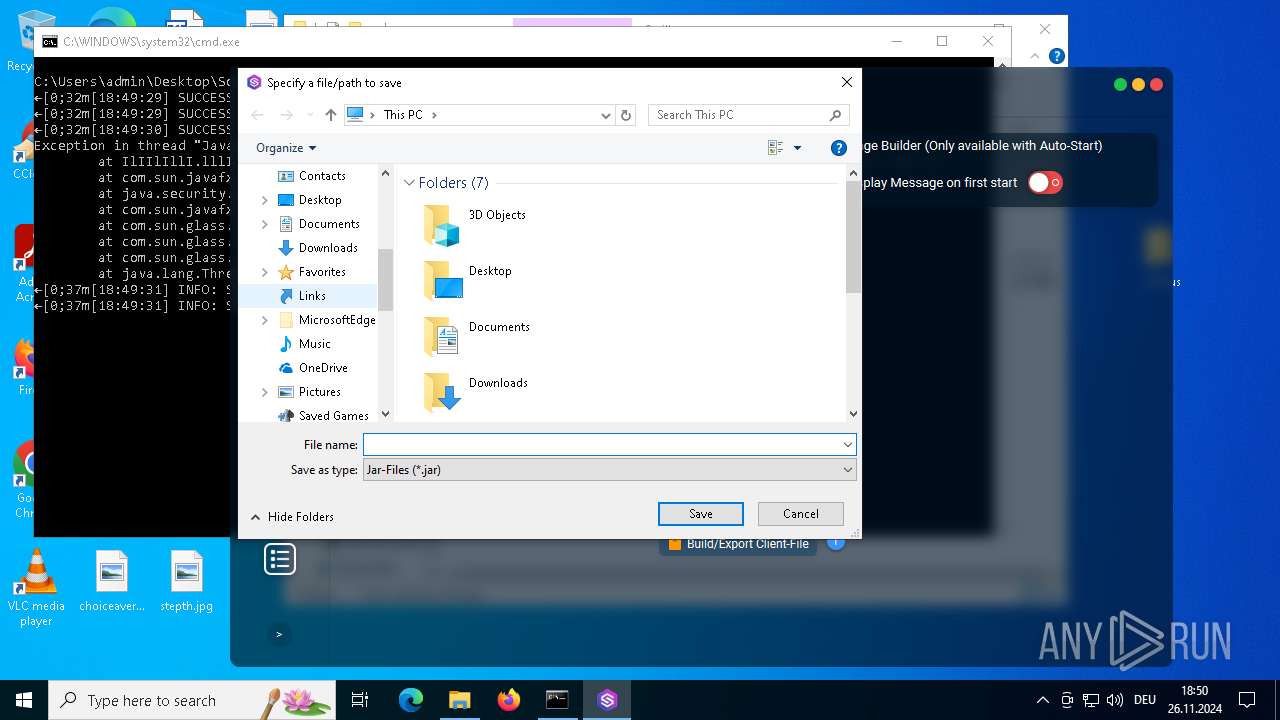Open File Explorer from the taskbar

459,700
